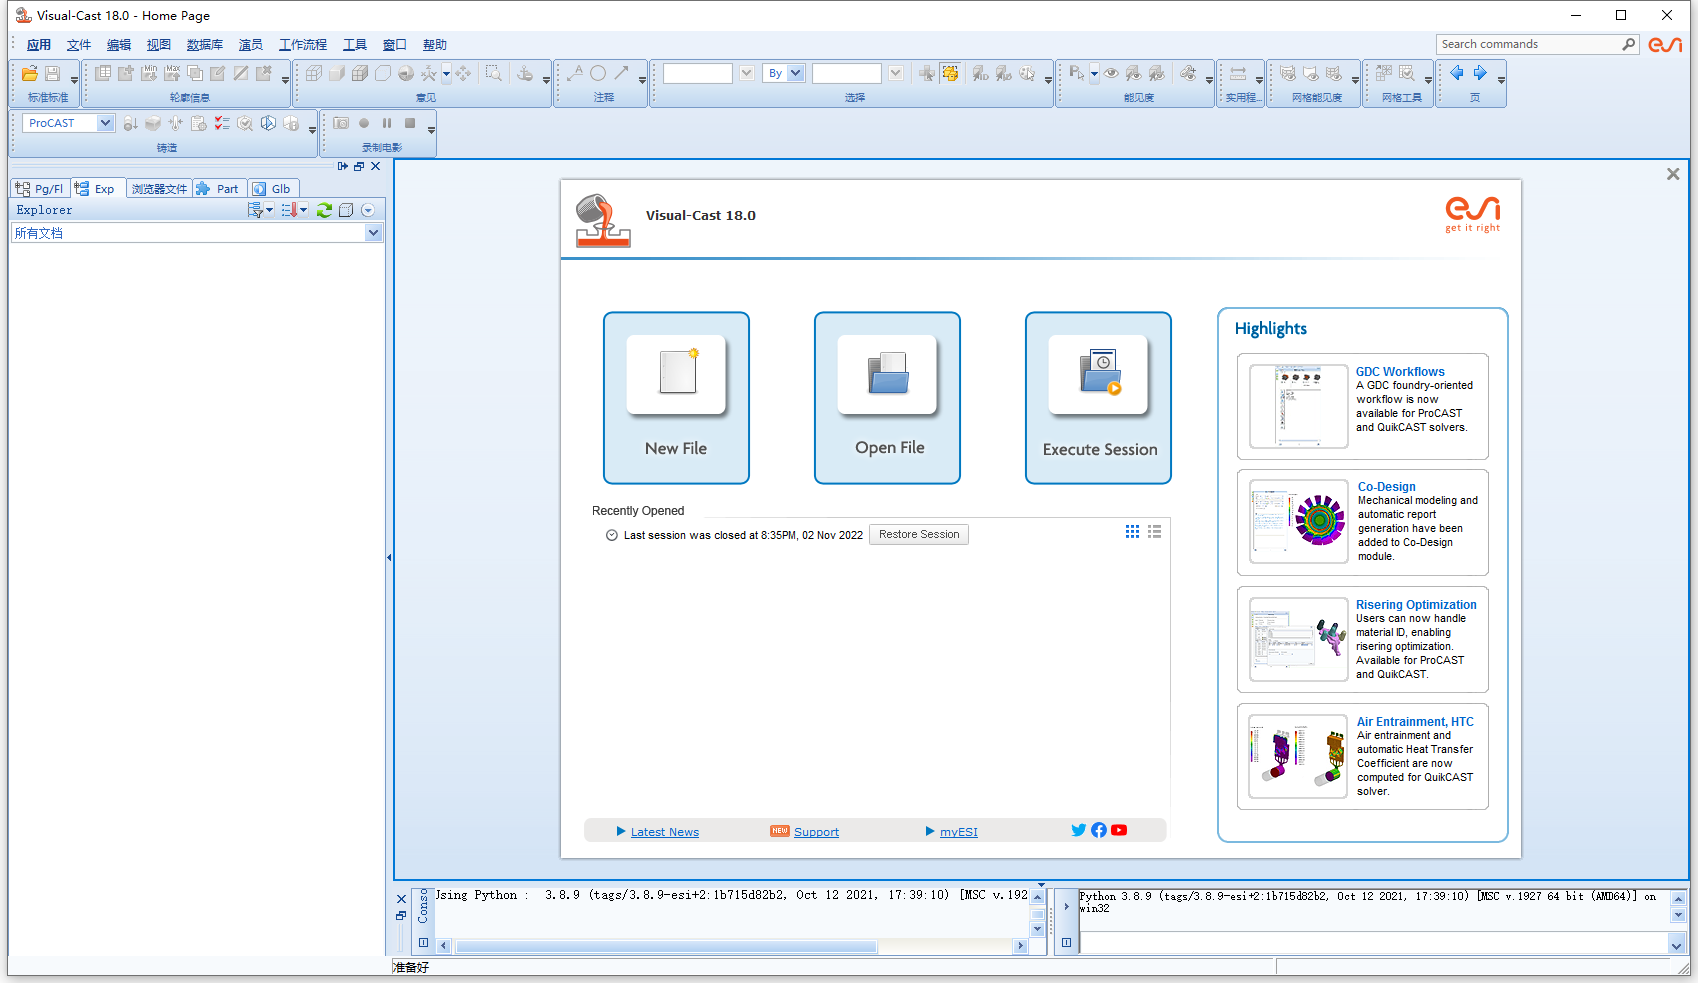Click the Open folder icon in the standard toolbar

[30, 73]
